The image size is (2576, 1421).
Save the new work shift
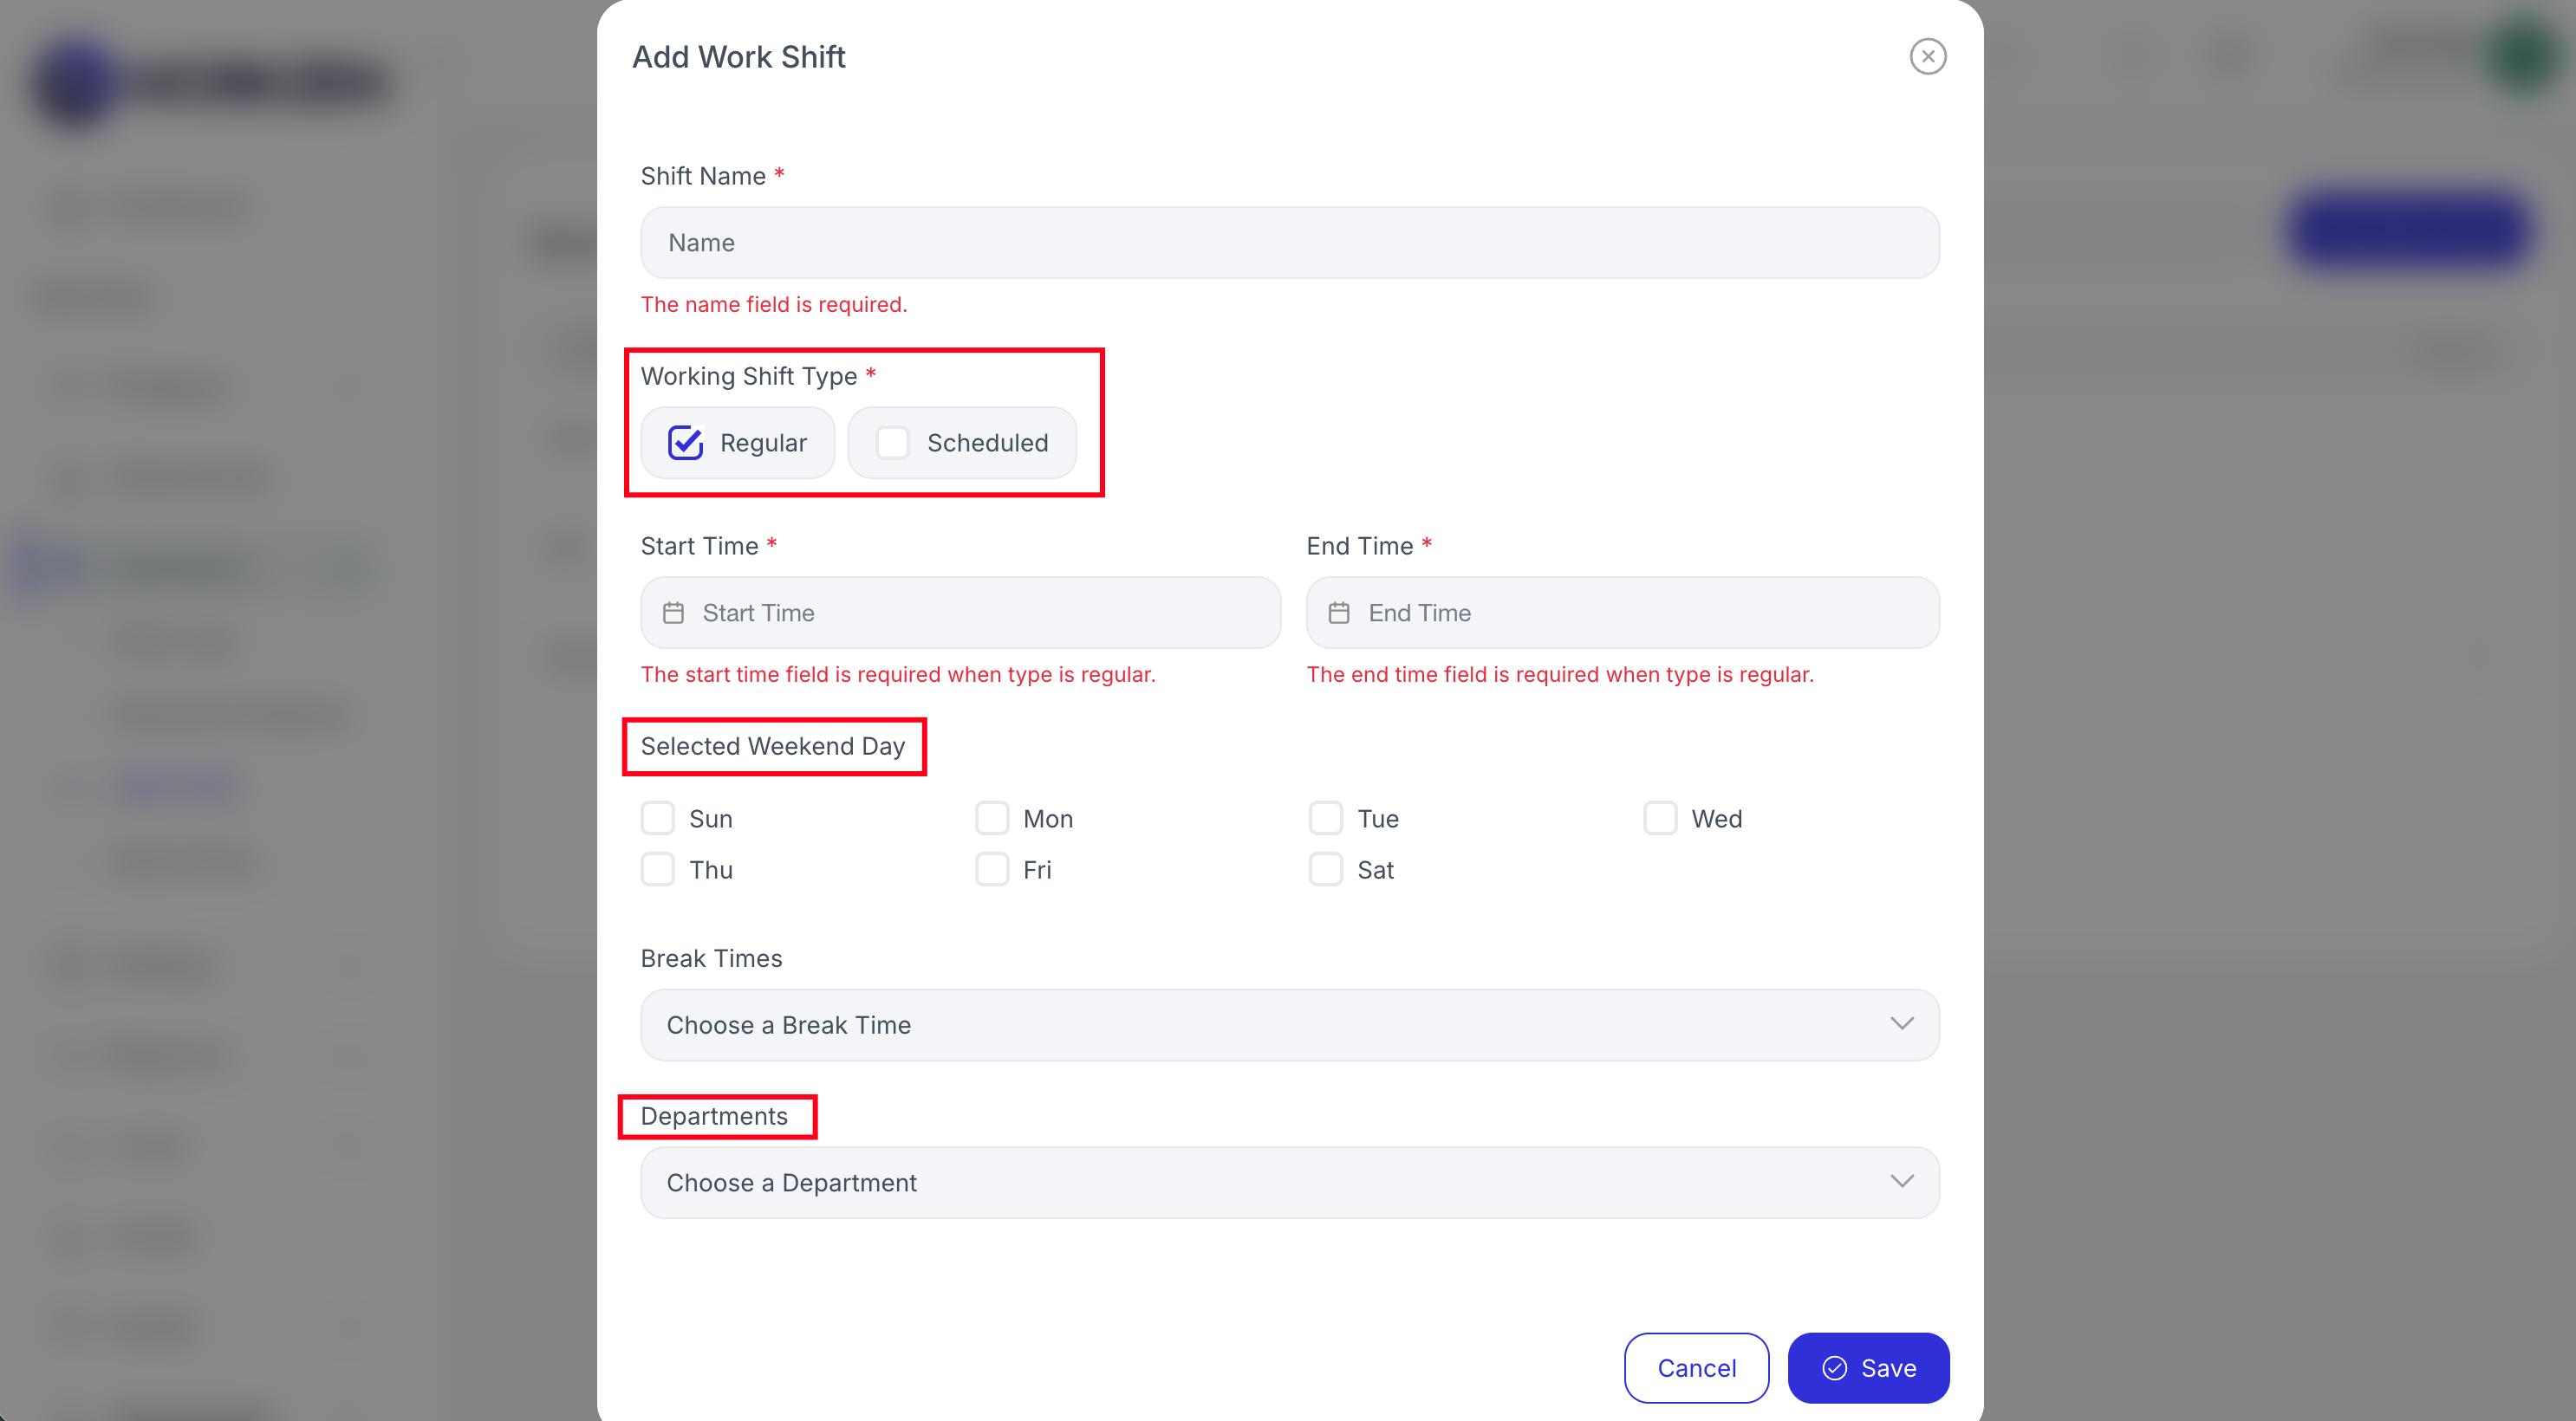(x=1868, y=1368)
